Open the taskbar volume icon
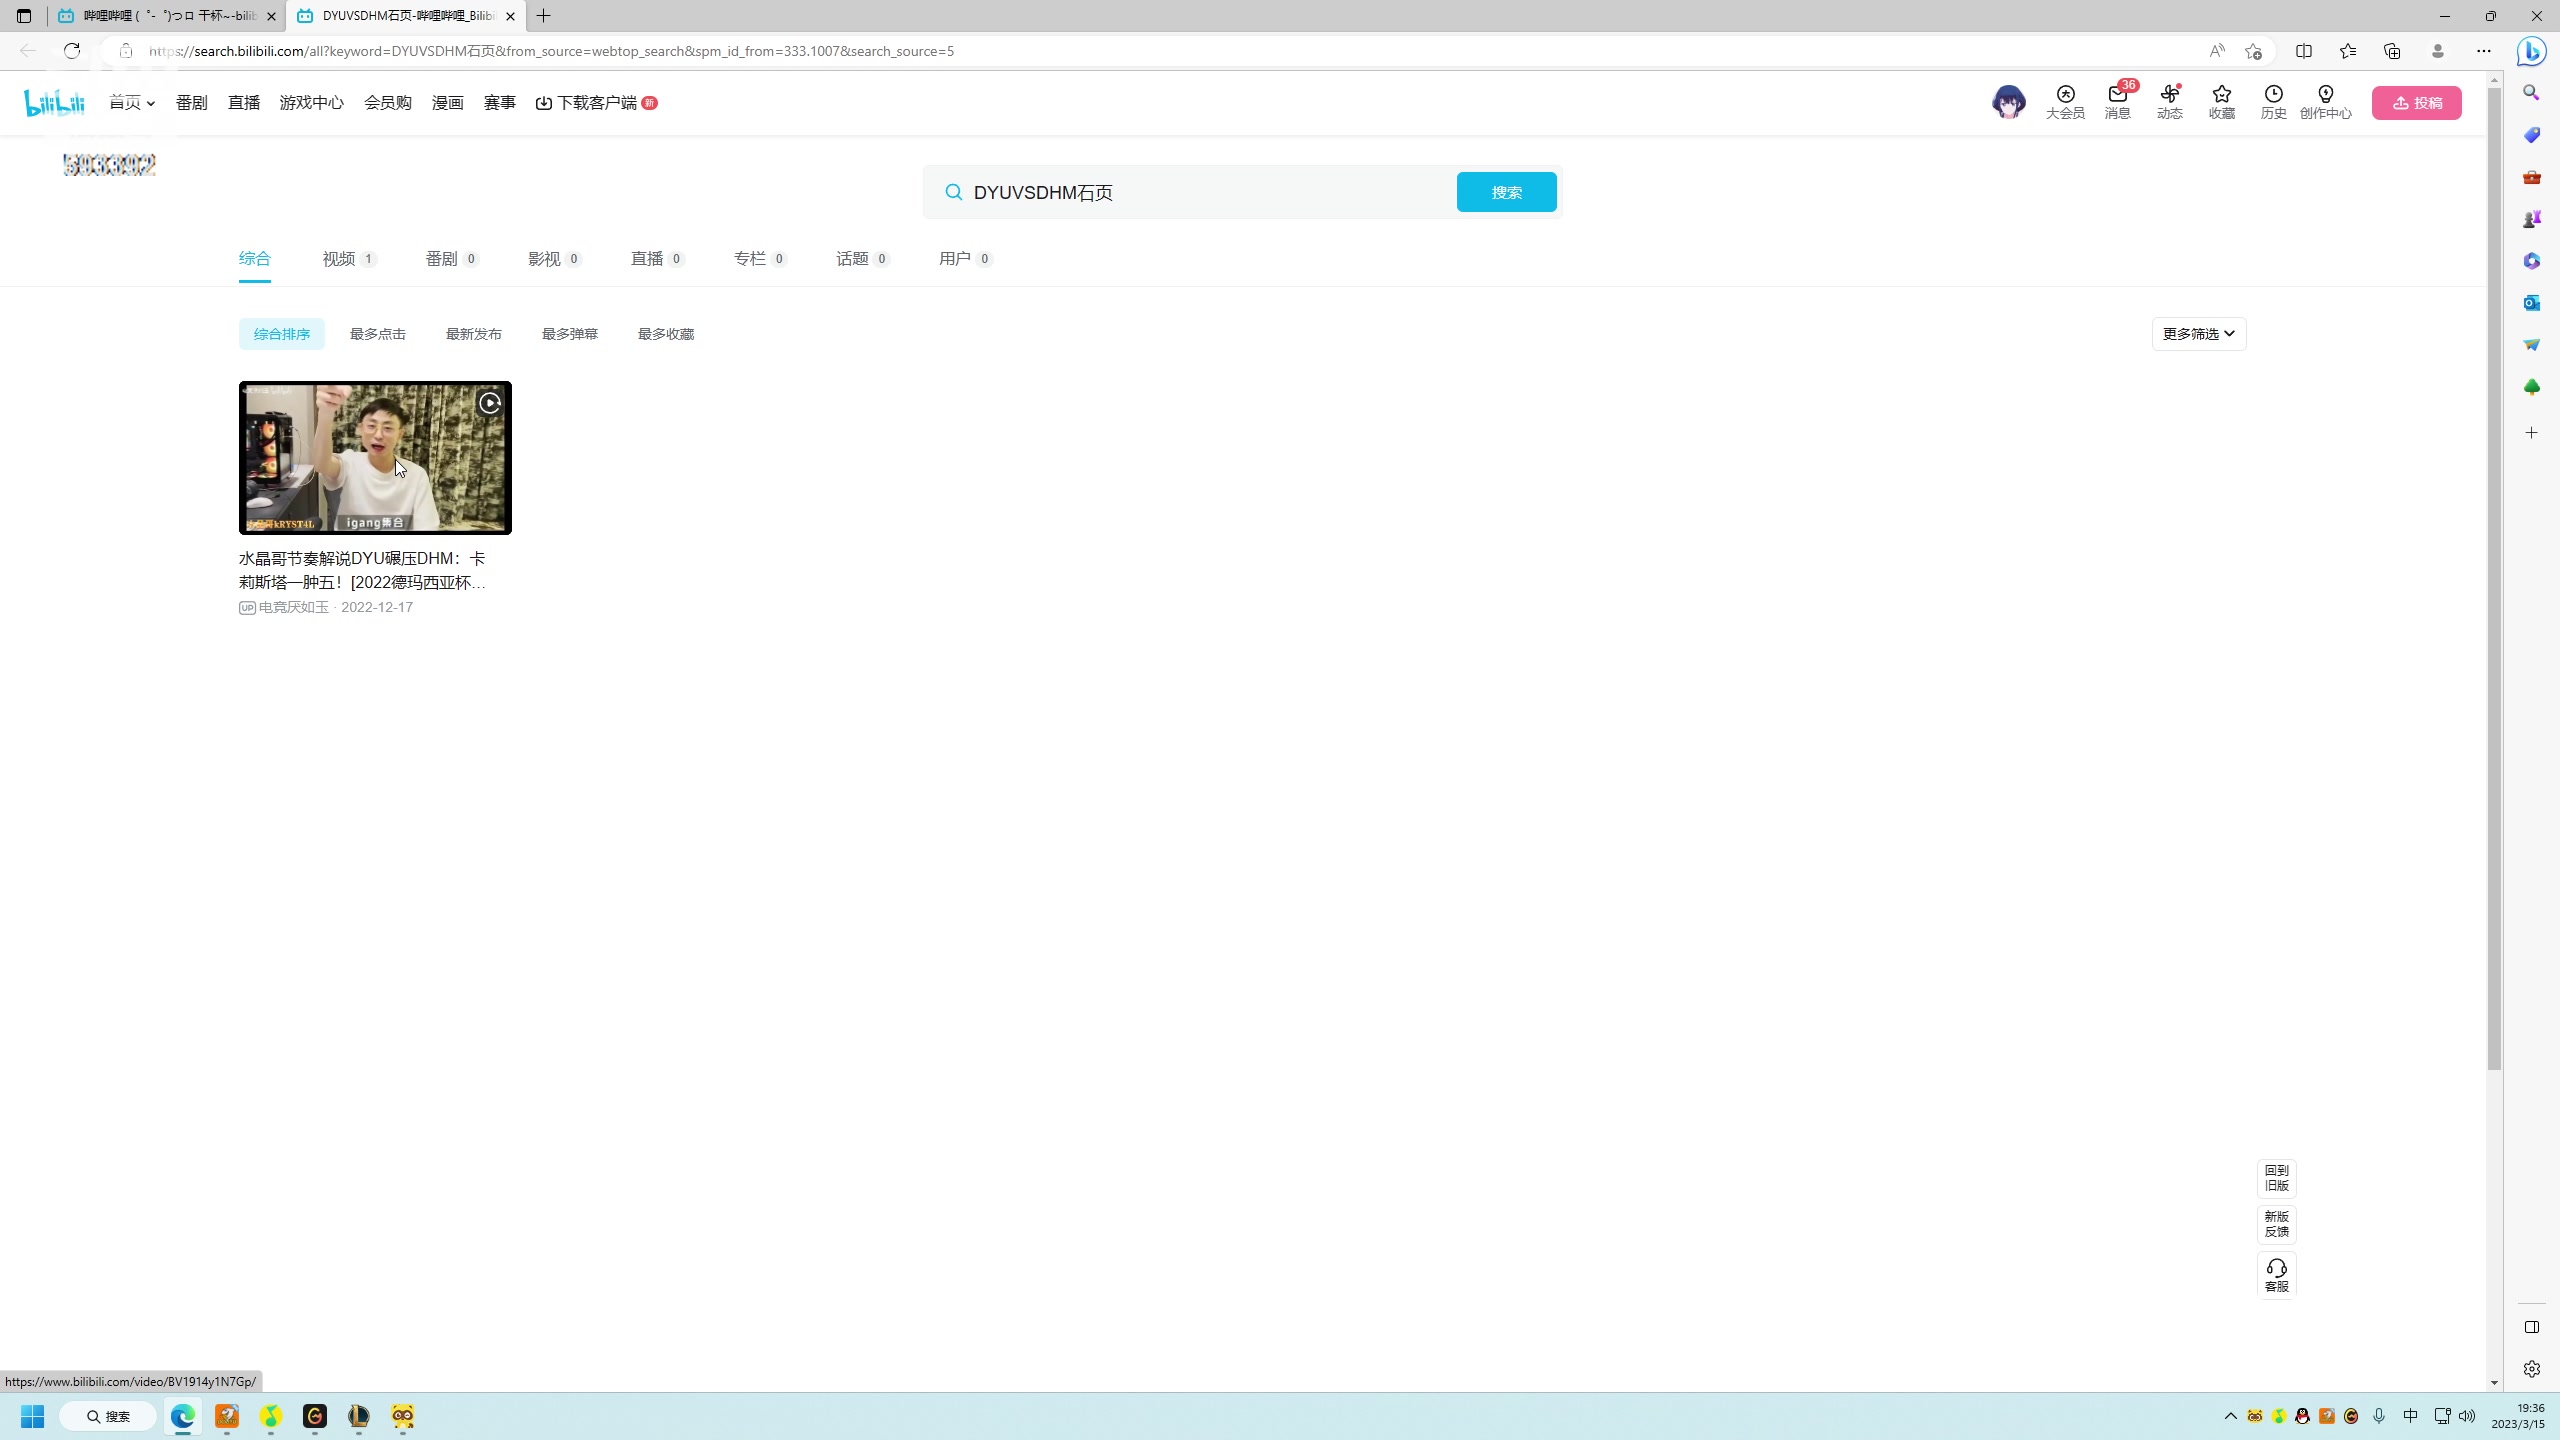This screenshot has height=1440, width=2560. tap(2467, 1416)
